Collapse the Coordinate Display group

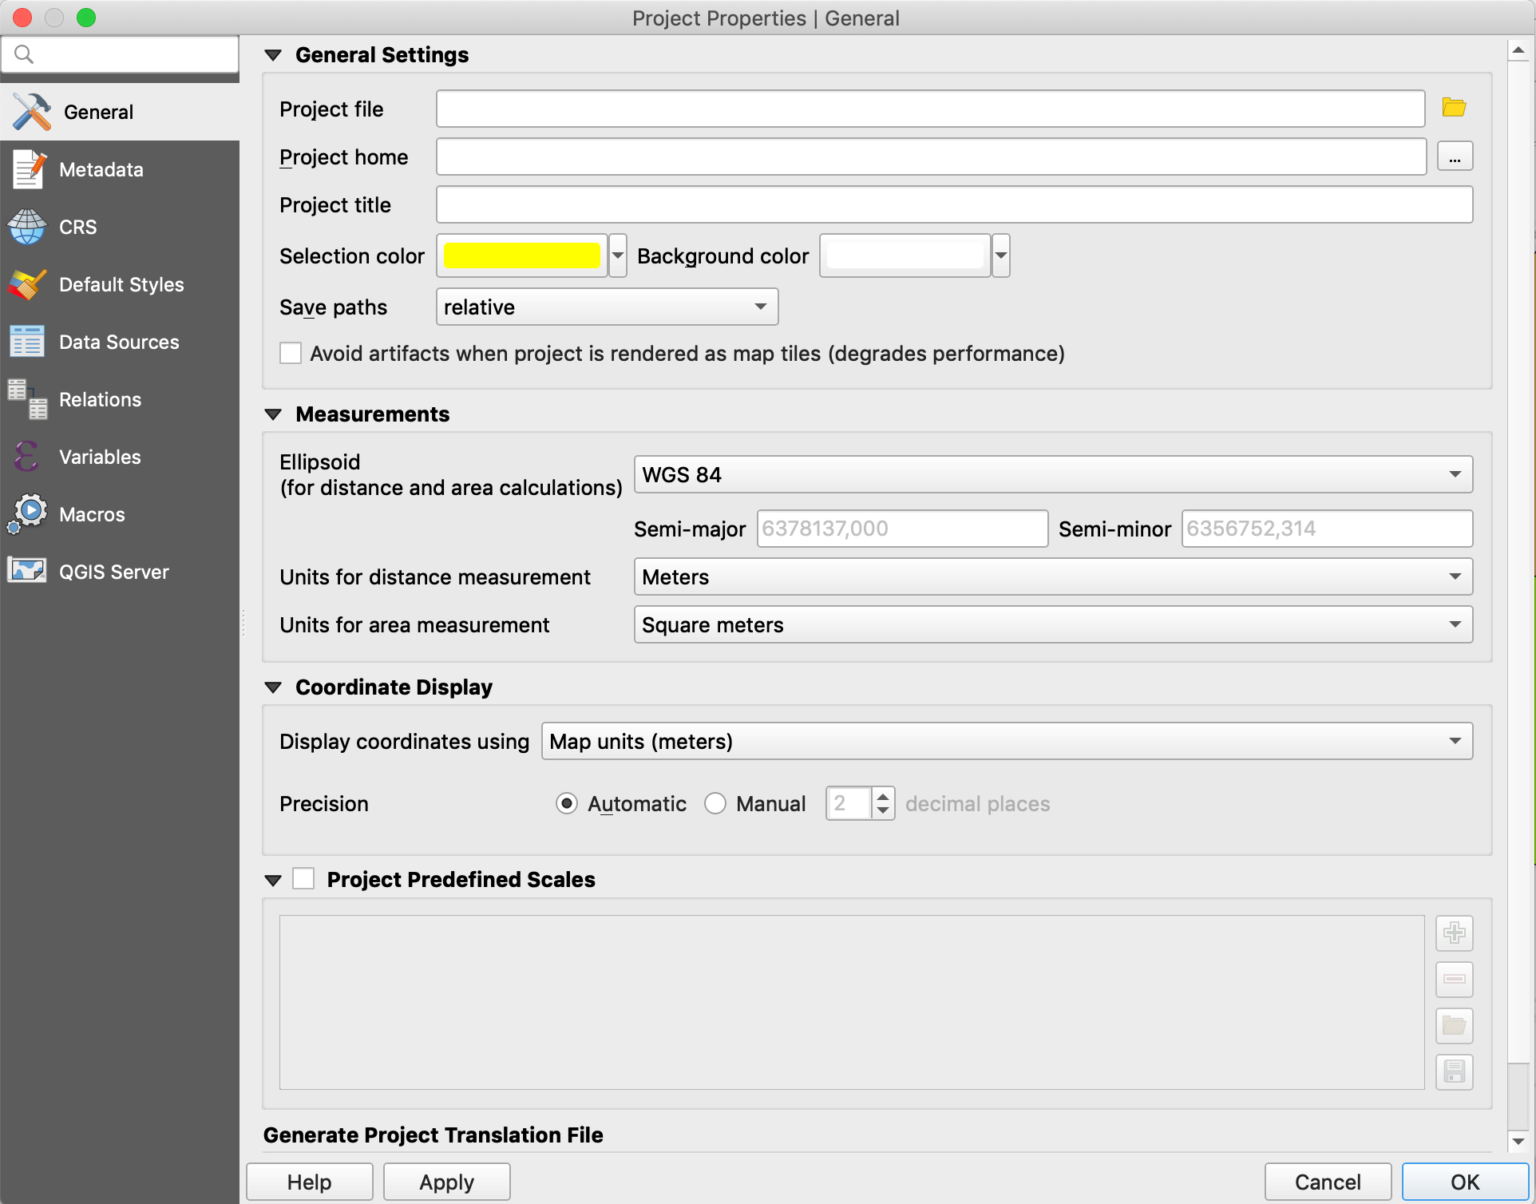[x=273, y=688]
